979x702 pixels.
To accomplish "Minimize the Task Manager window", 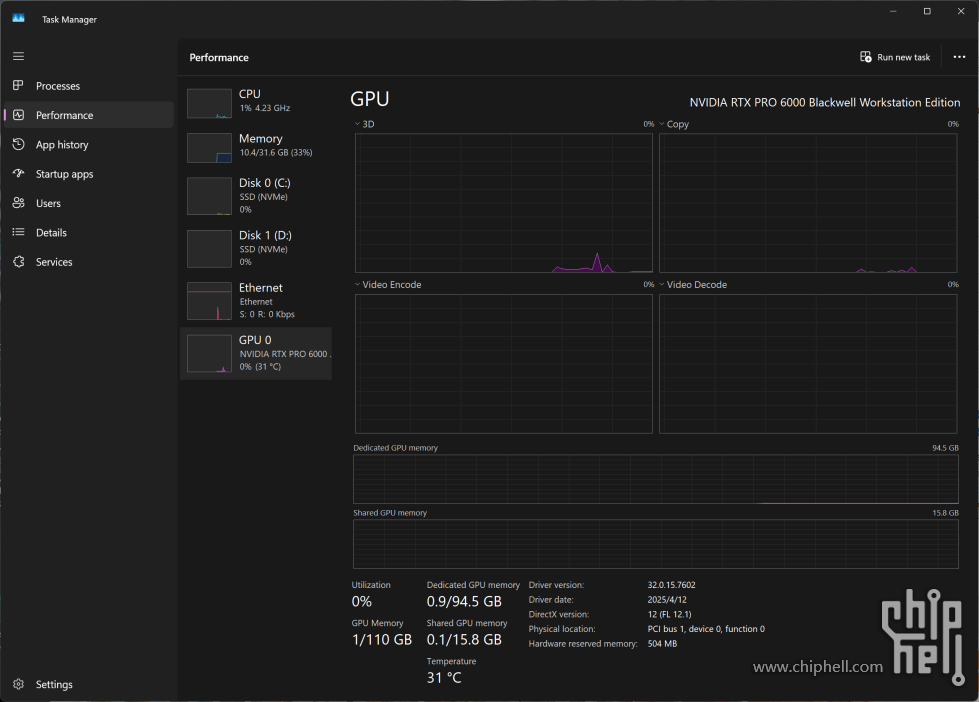I will click(893, 11).
